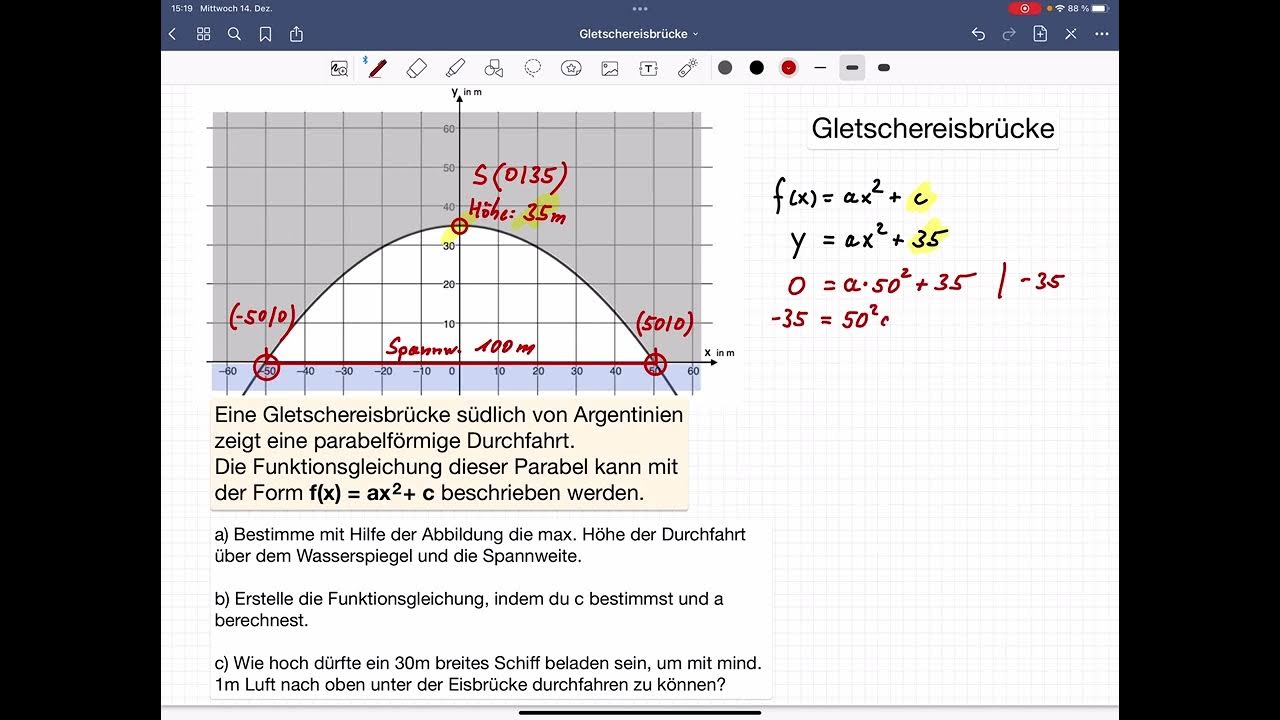Select the Highlighter tool
1280x720 pixels.
click(455, 68)
